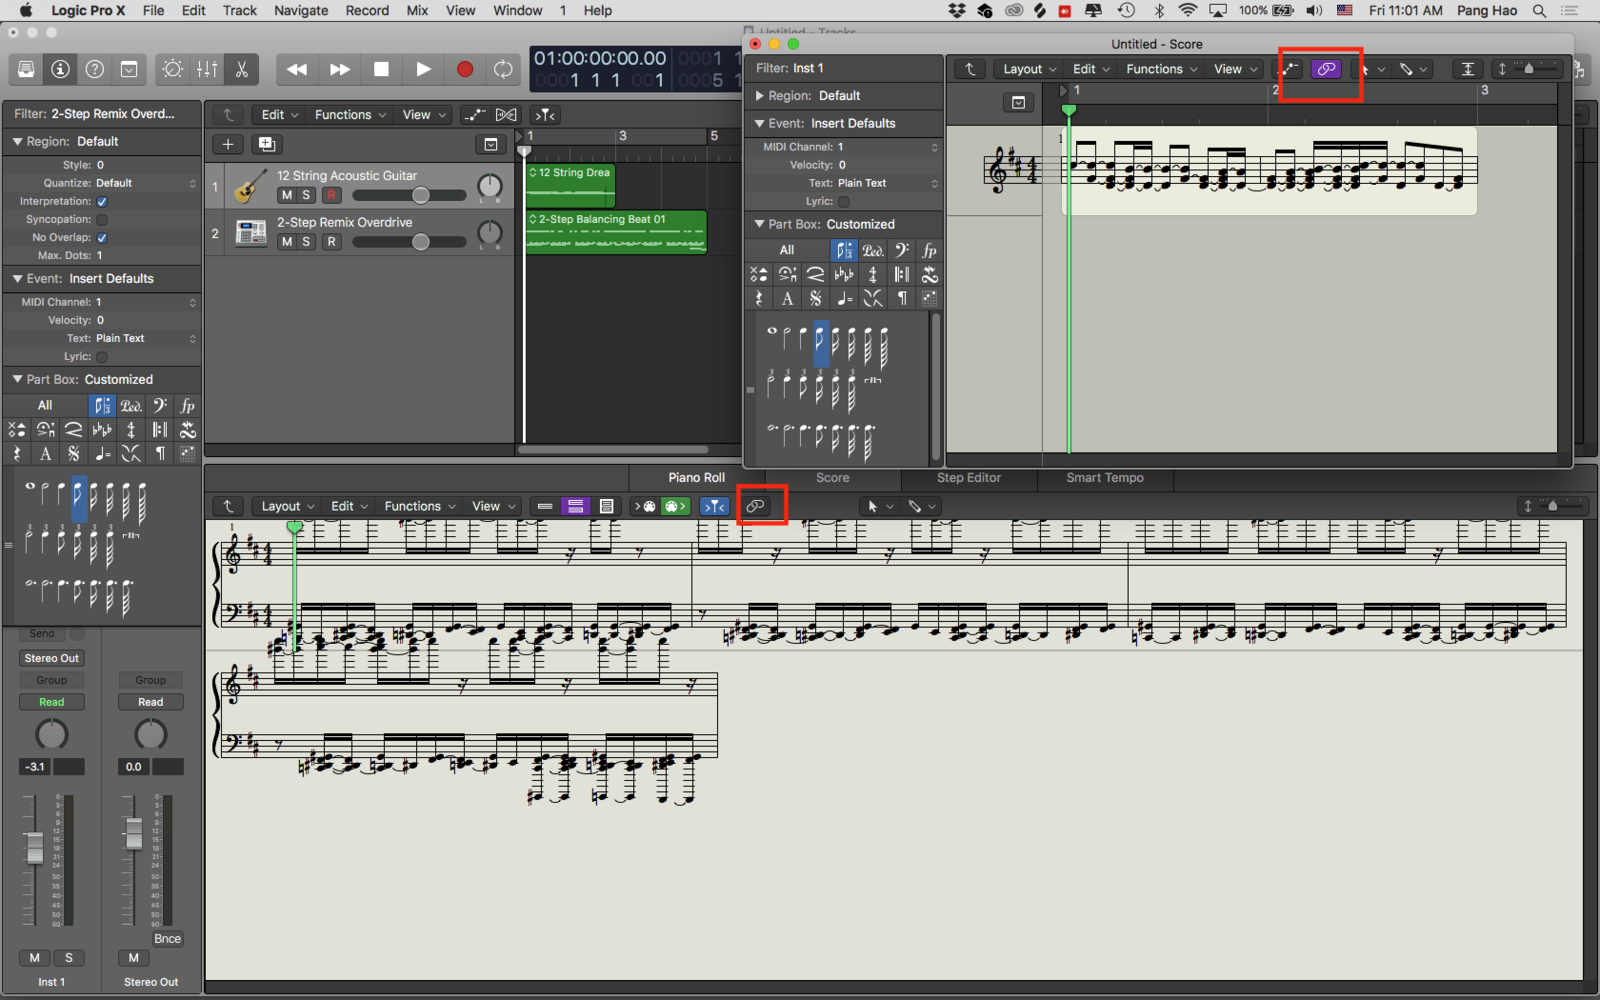Add new track with plus button
The height and width of the screenshot is (1000, 1600).
[228, 144]
